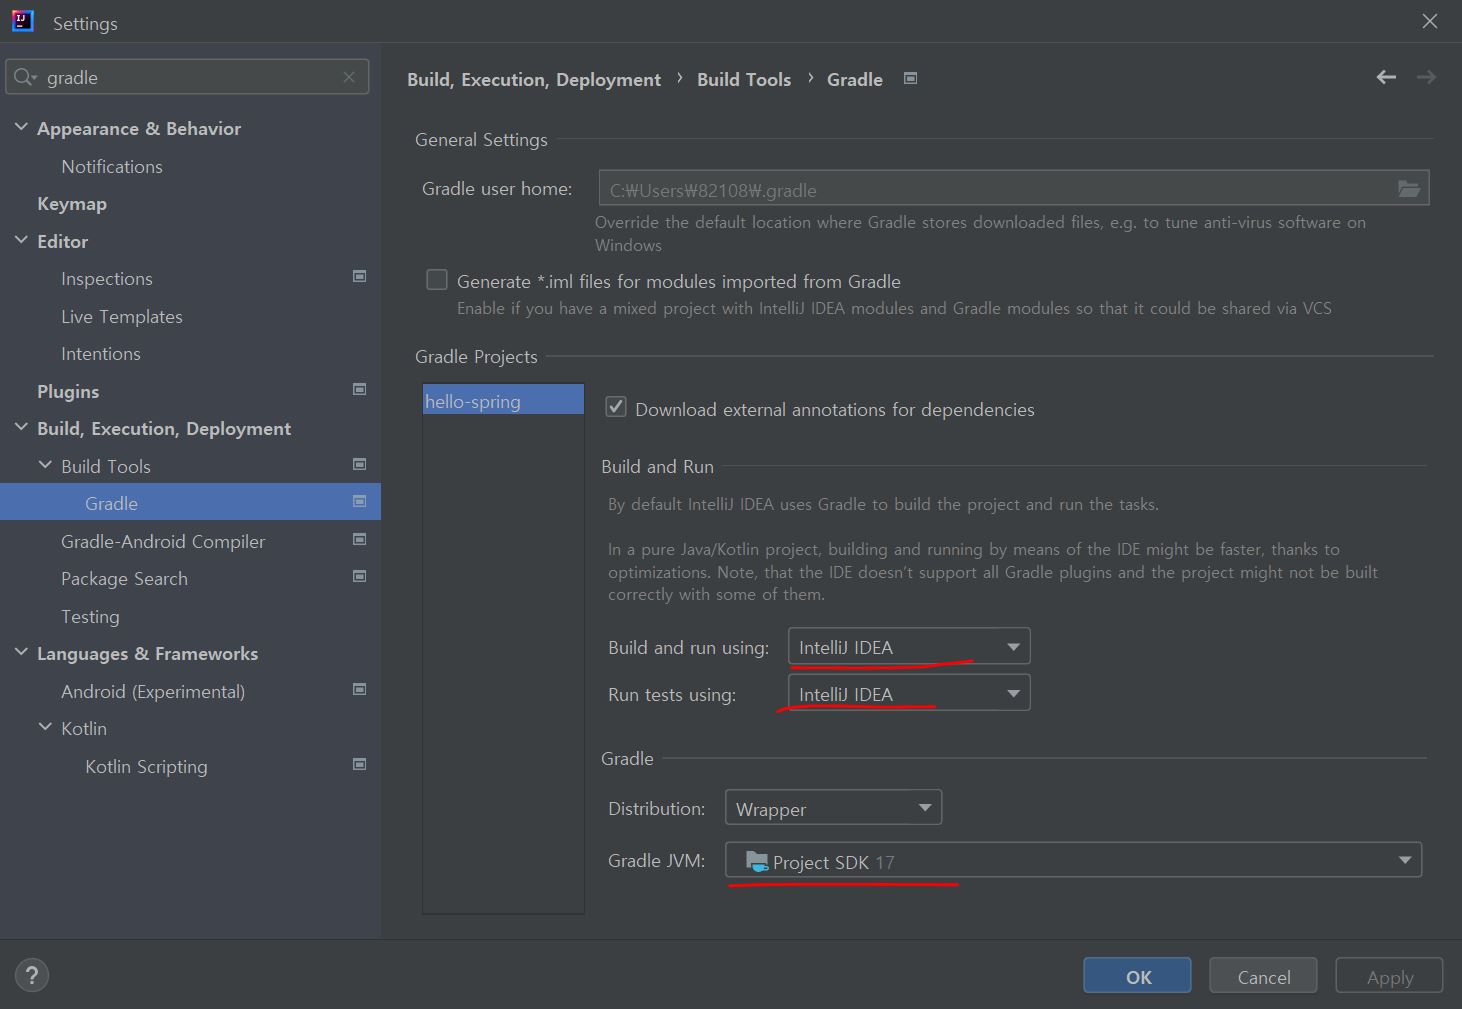1462x1009 pixels.
Task: Click project icon beside Package Search
Action: 360,576
